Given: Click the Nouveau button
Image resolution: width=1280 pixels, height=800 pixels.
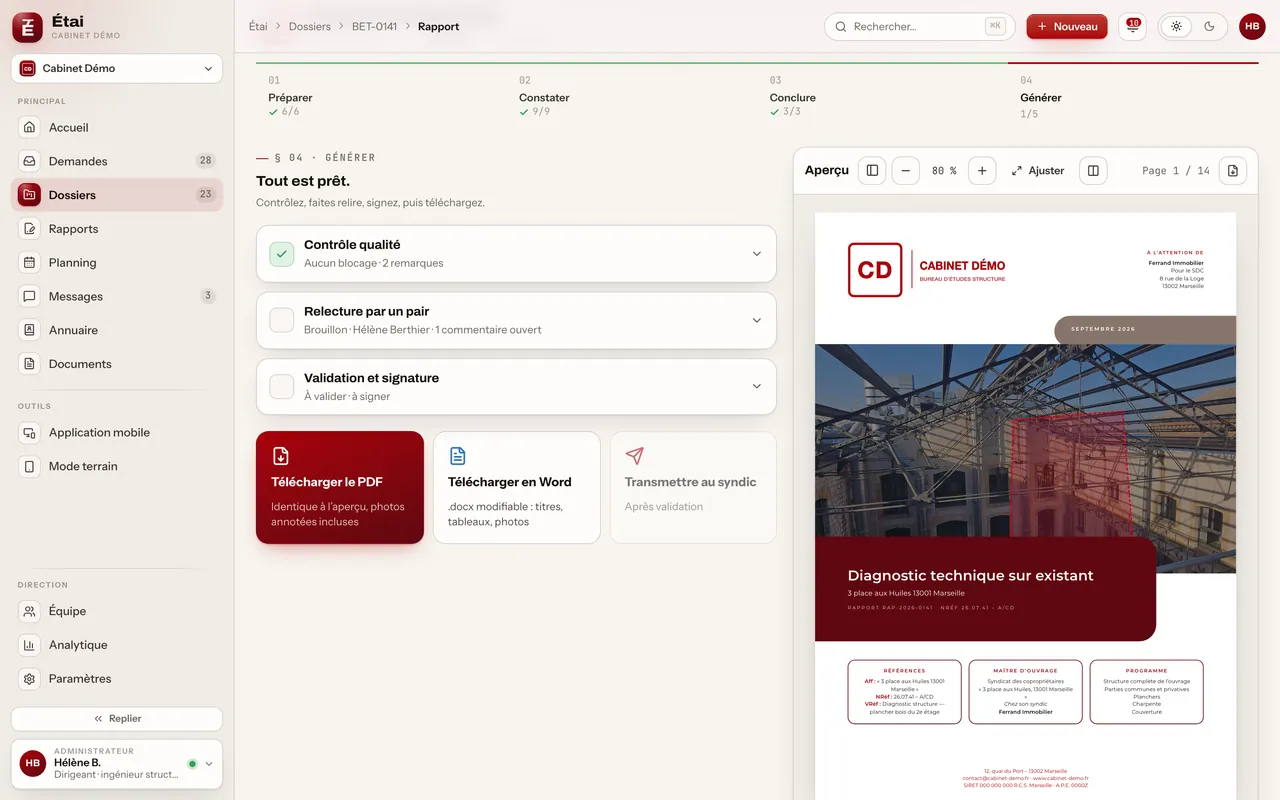Looking at the screenshot, I should 1067,27.
